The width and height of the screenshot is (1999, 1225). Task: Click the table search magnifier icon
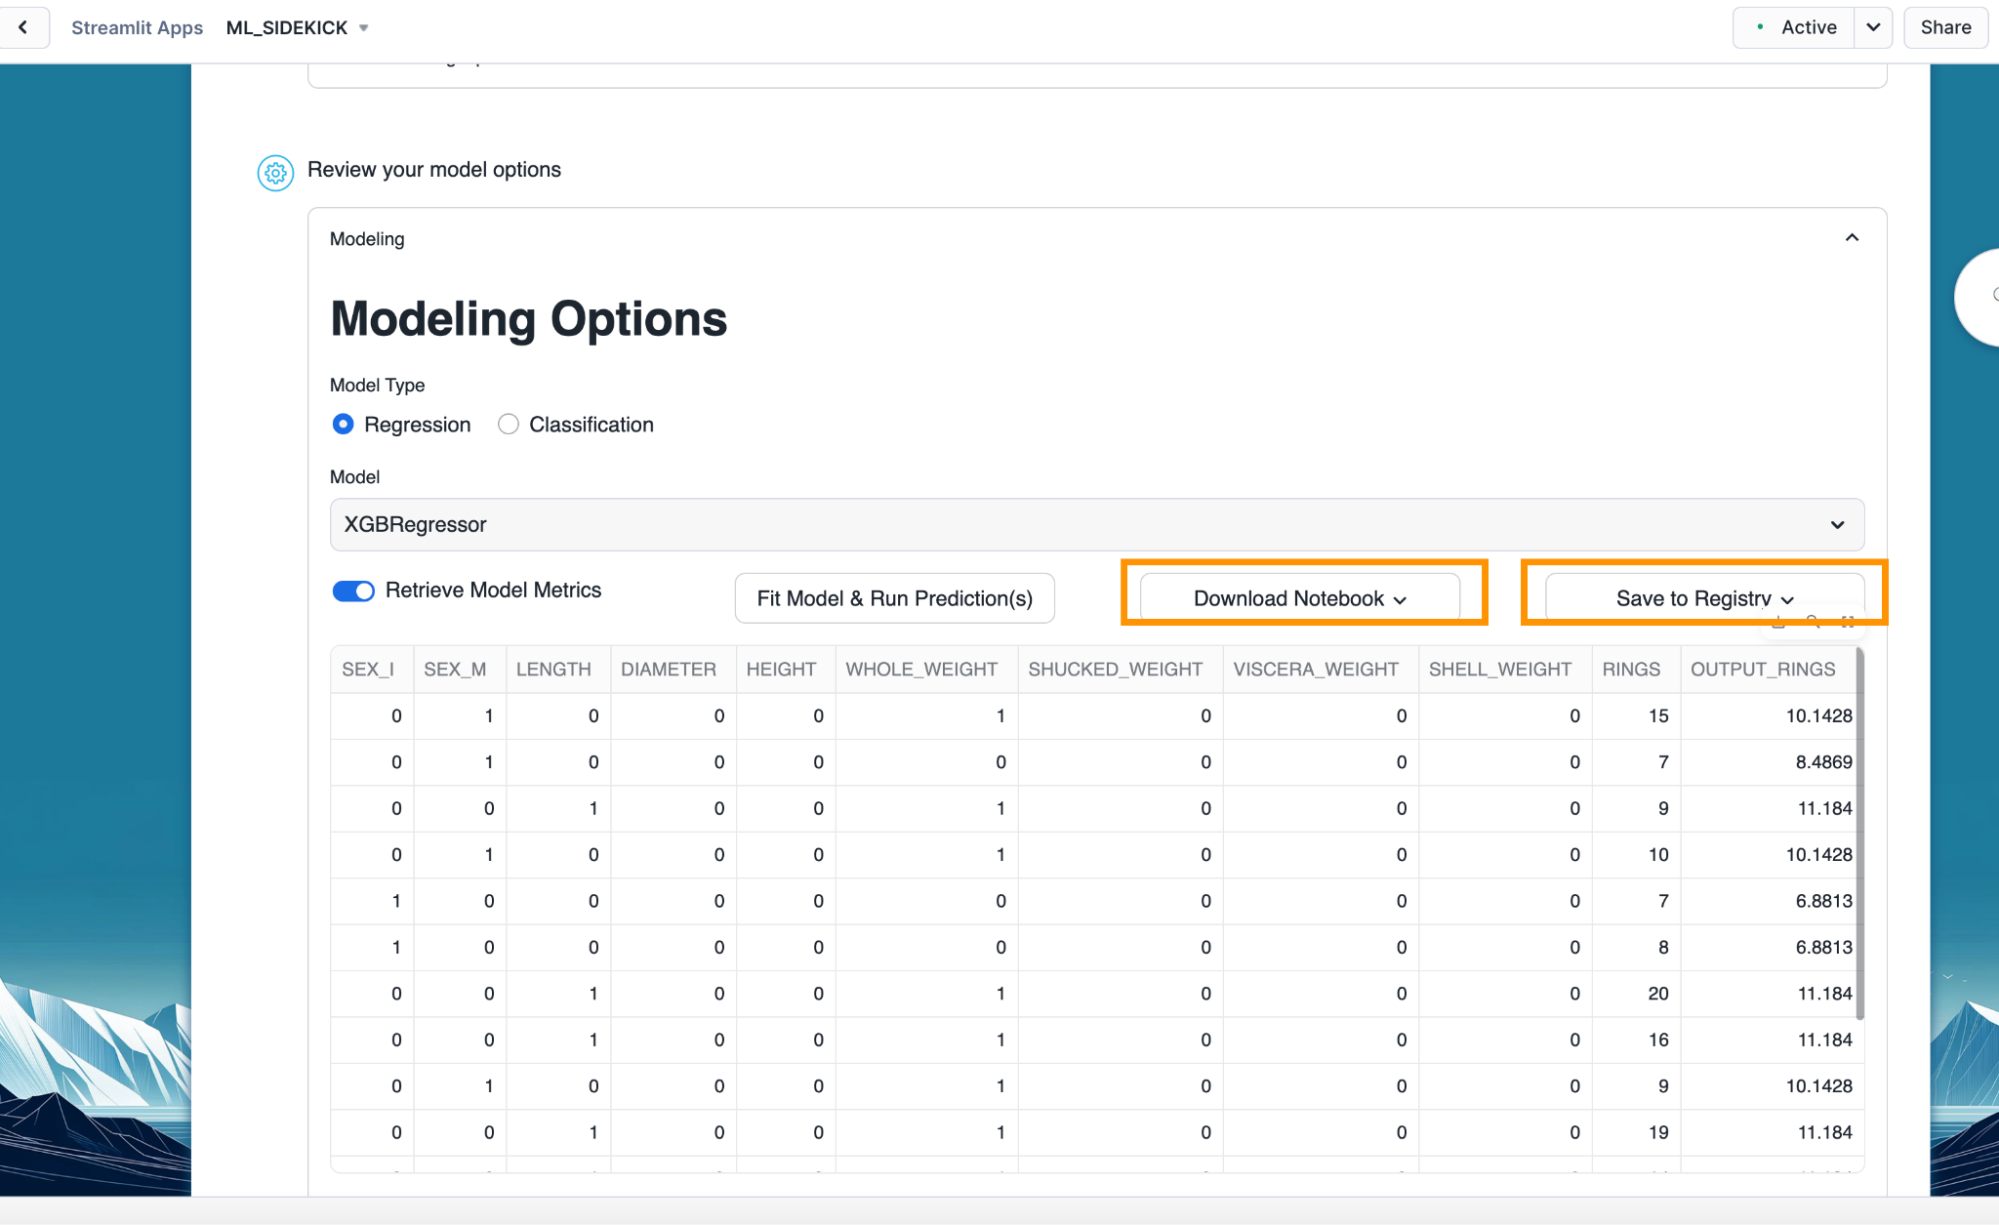[x=1813, y=623]
